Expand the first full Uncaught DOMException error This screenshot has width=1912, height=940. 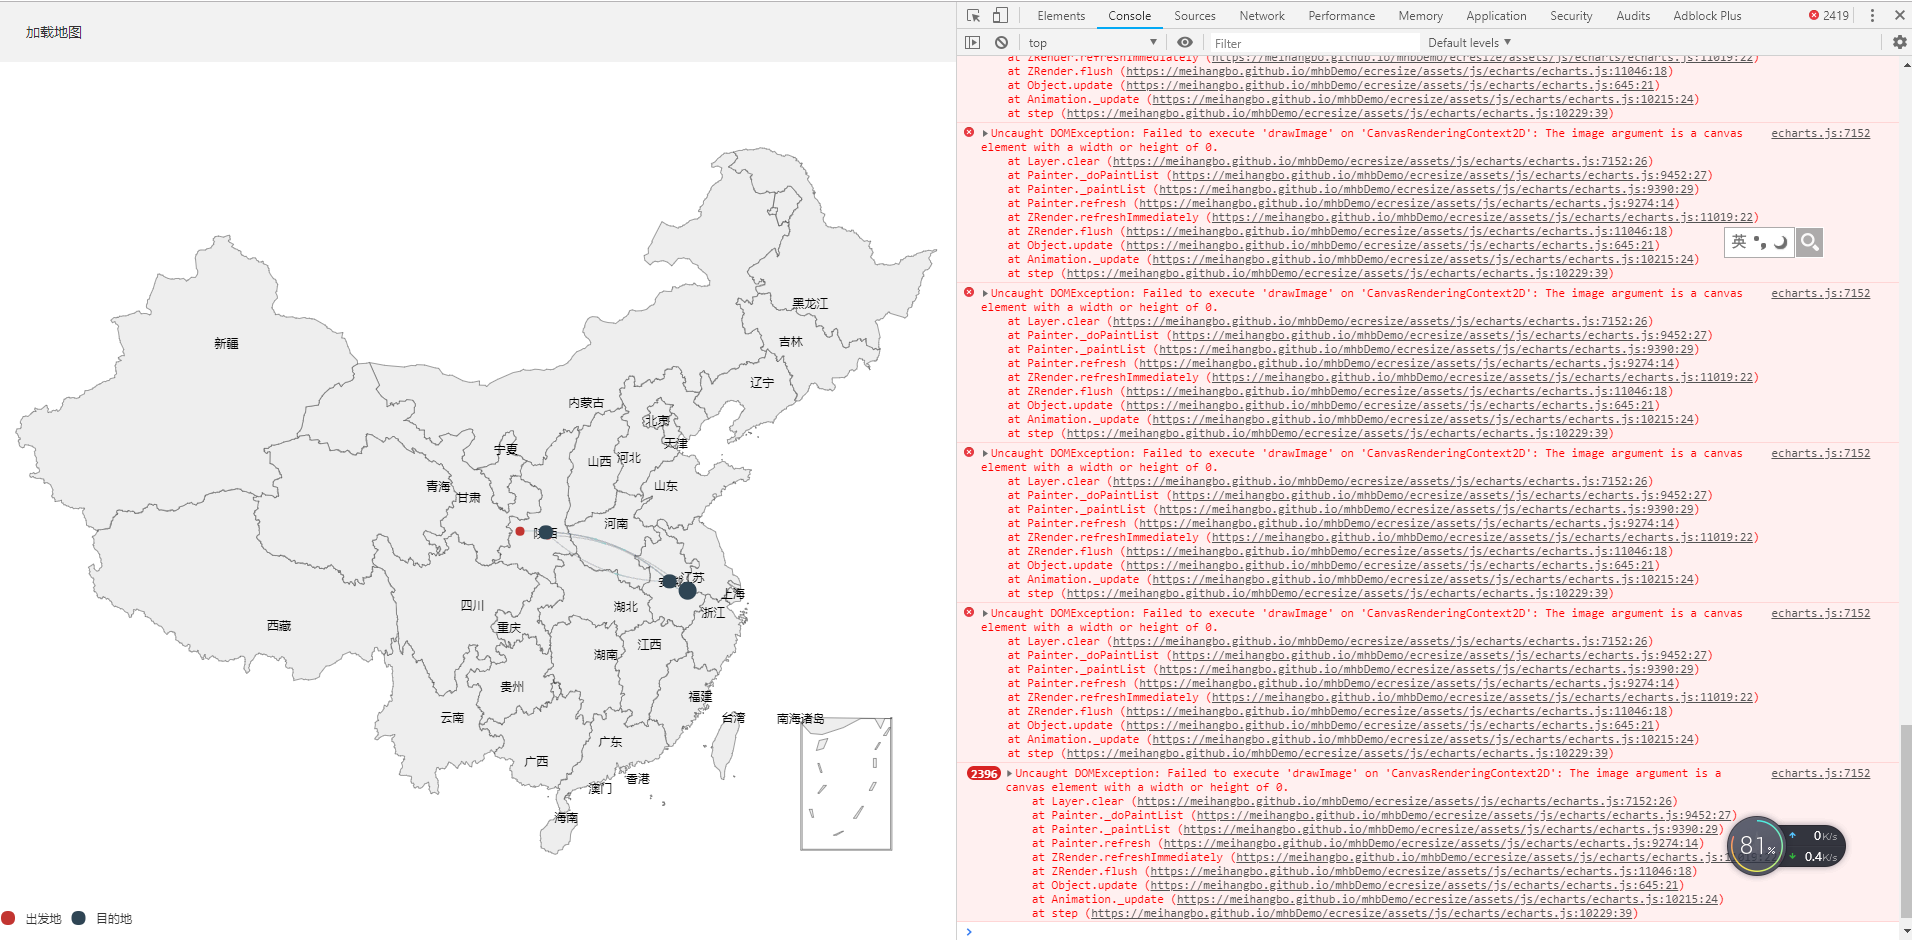985,134
